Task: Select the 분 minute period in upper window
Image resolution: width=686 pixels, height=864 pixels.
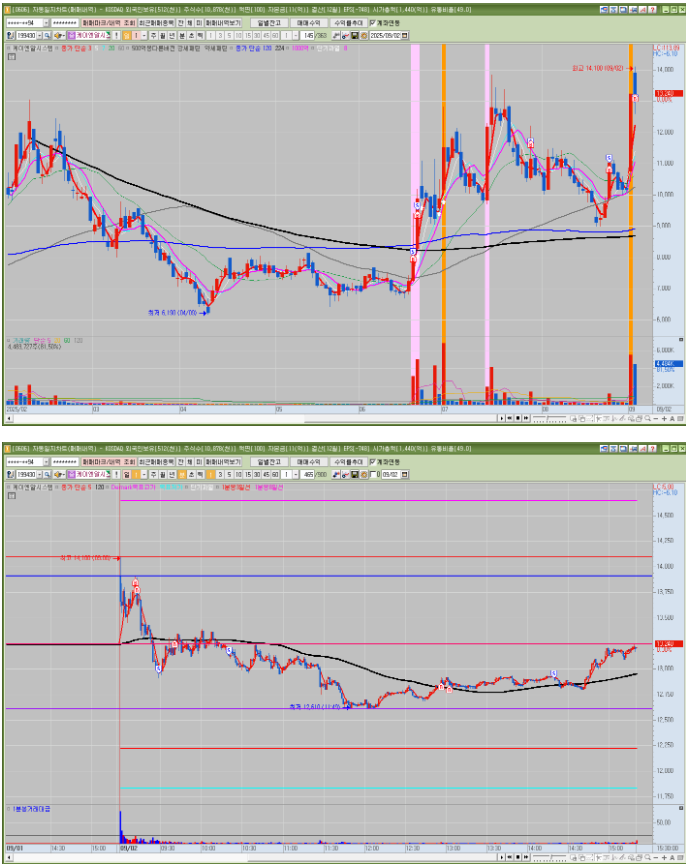Action: point(182,35)
